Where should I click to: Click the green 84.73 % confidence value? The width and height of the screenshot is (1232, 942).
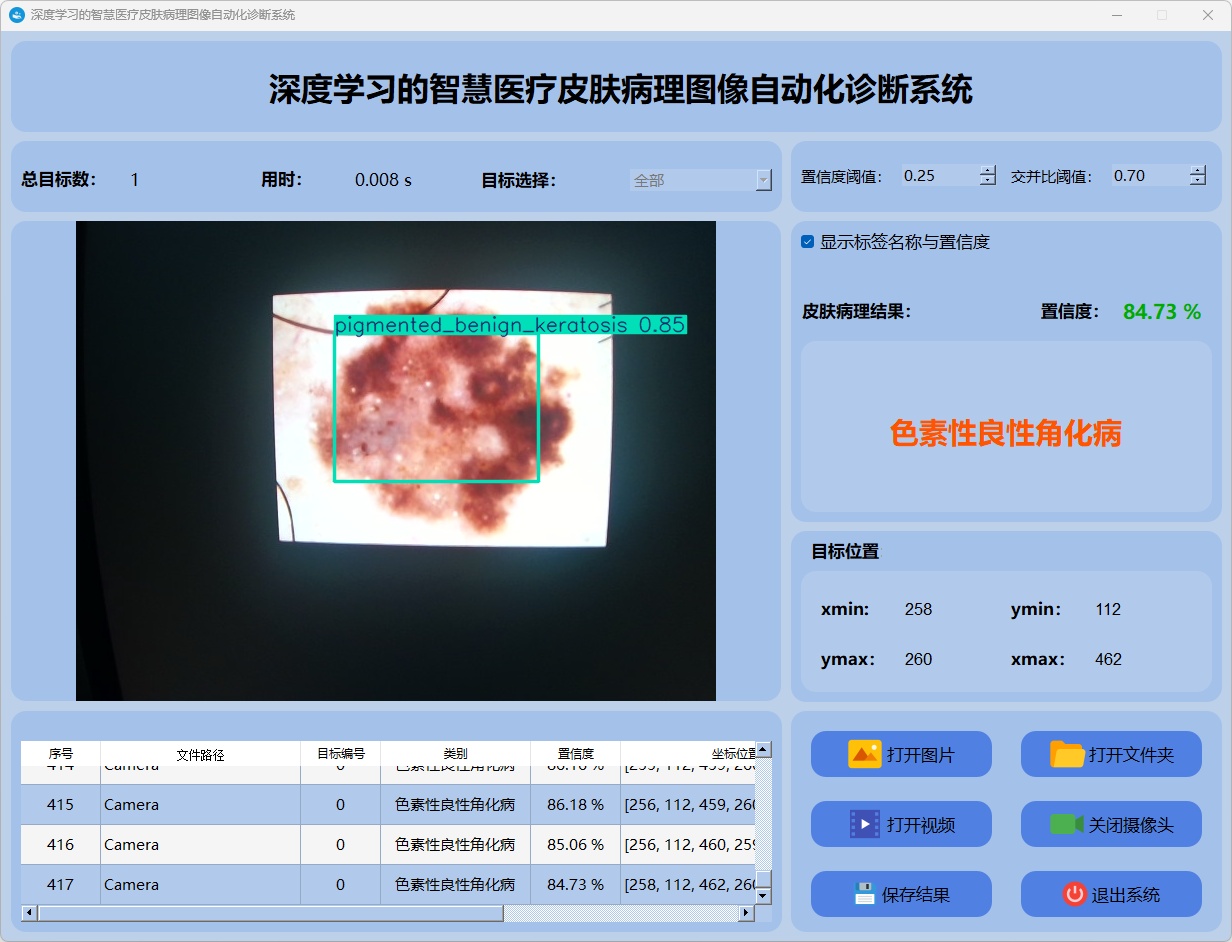click(x=1162, y=312)
